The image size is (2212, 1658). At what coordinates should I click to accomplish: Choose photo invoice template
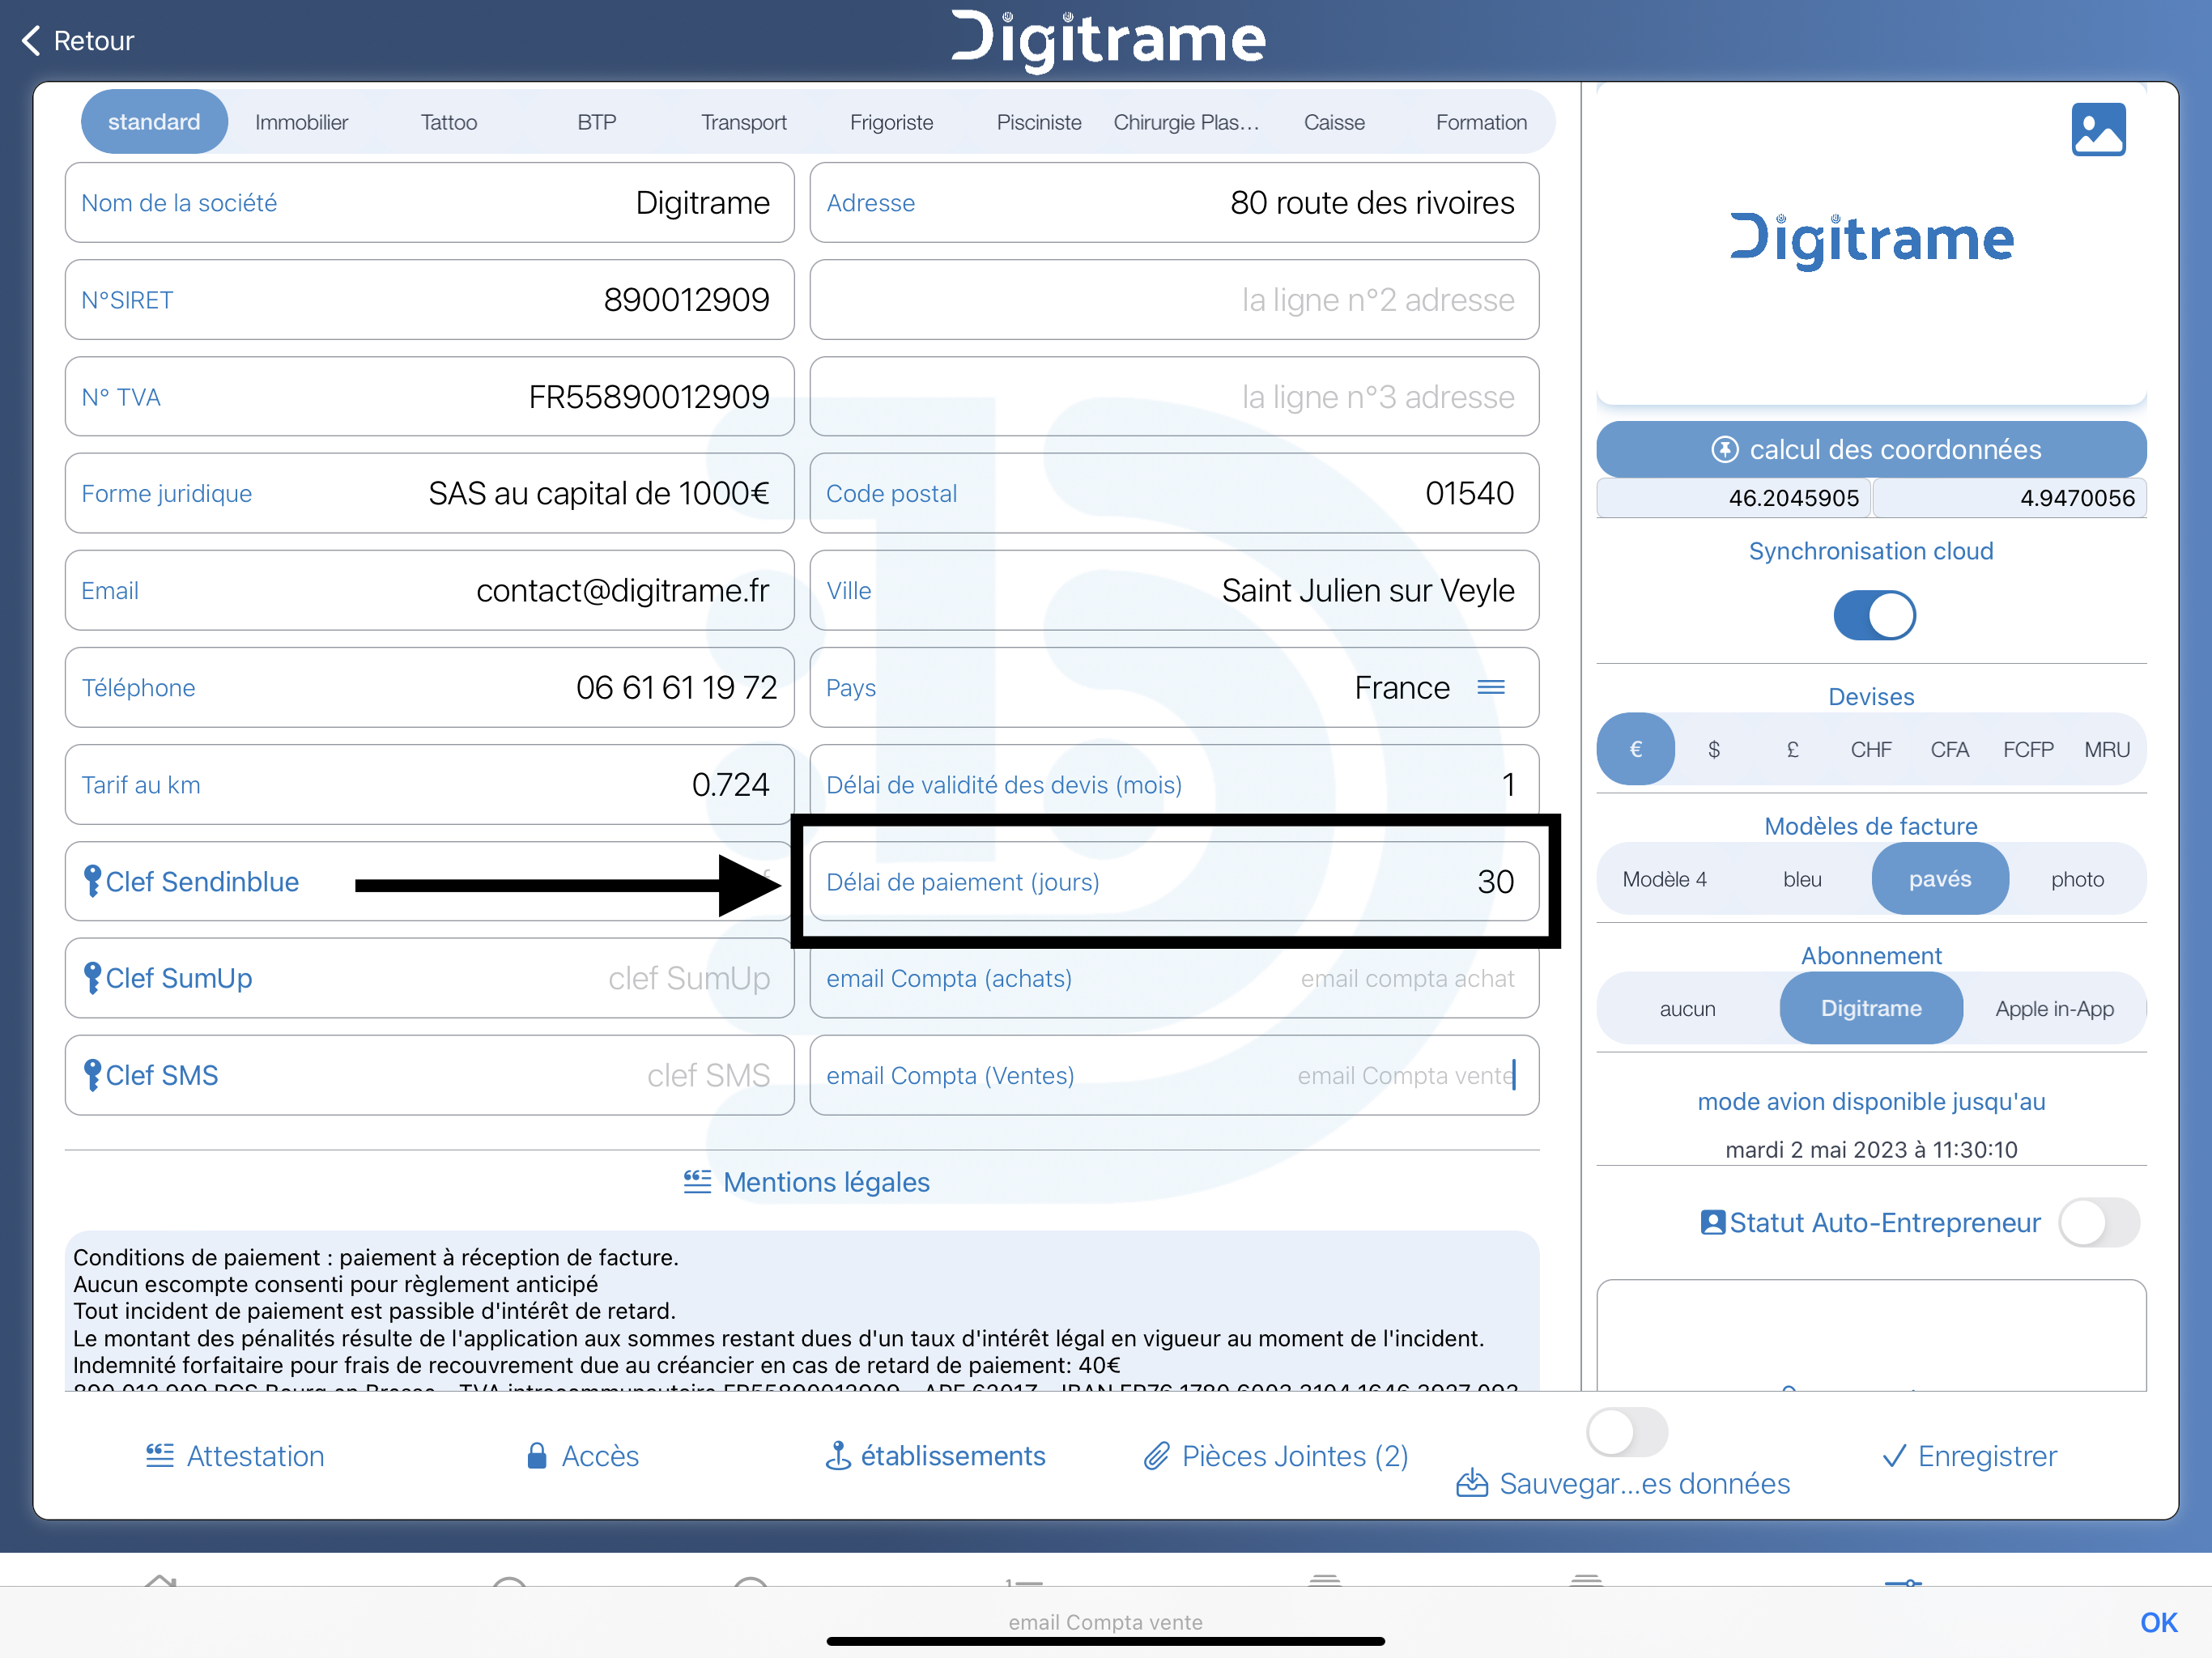[x=2077, y=879]
